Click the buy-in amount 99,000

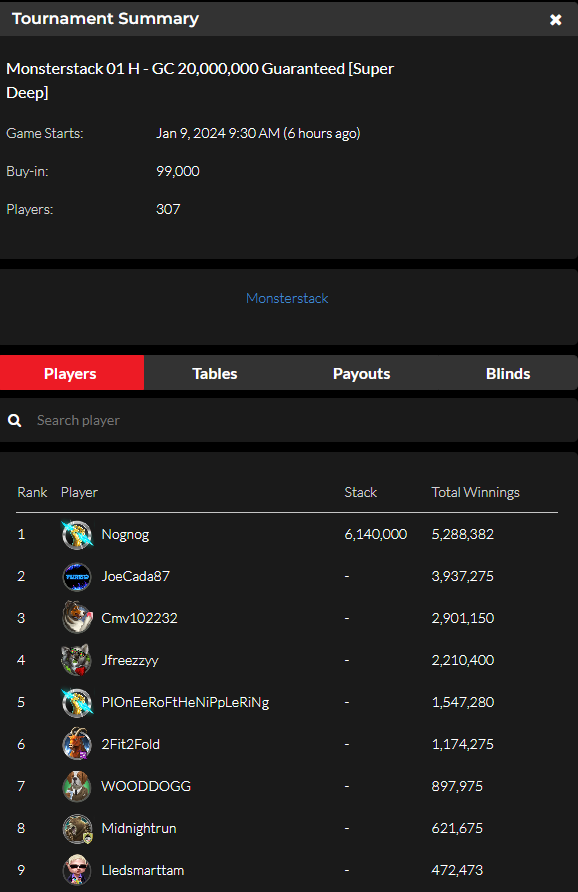click(x=177, y=171)
